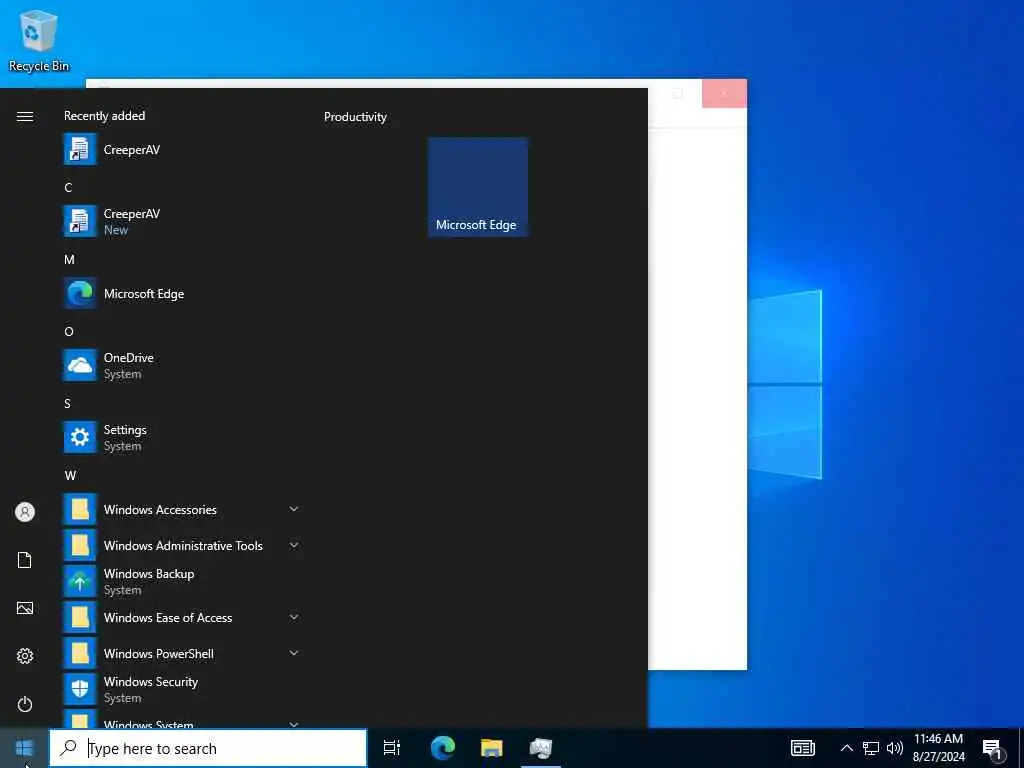Viewport: 1024px width, 768px height.
Task: Open Pictures from Start sidebar
Action: [x=25, y=609]
